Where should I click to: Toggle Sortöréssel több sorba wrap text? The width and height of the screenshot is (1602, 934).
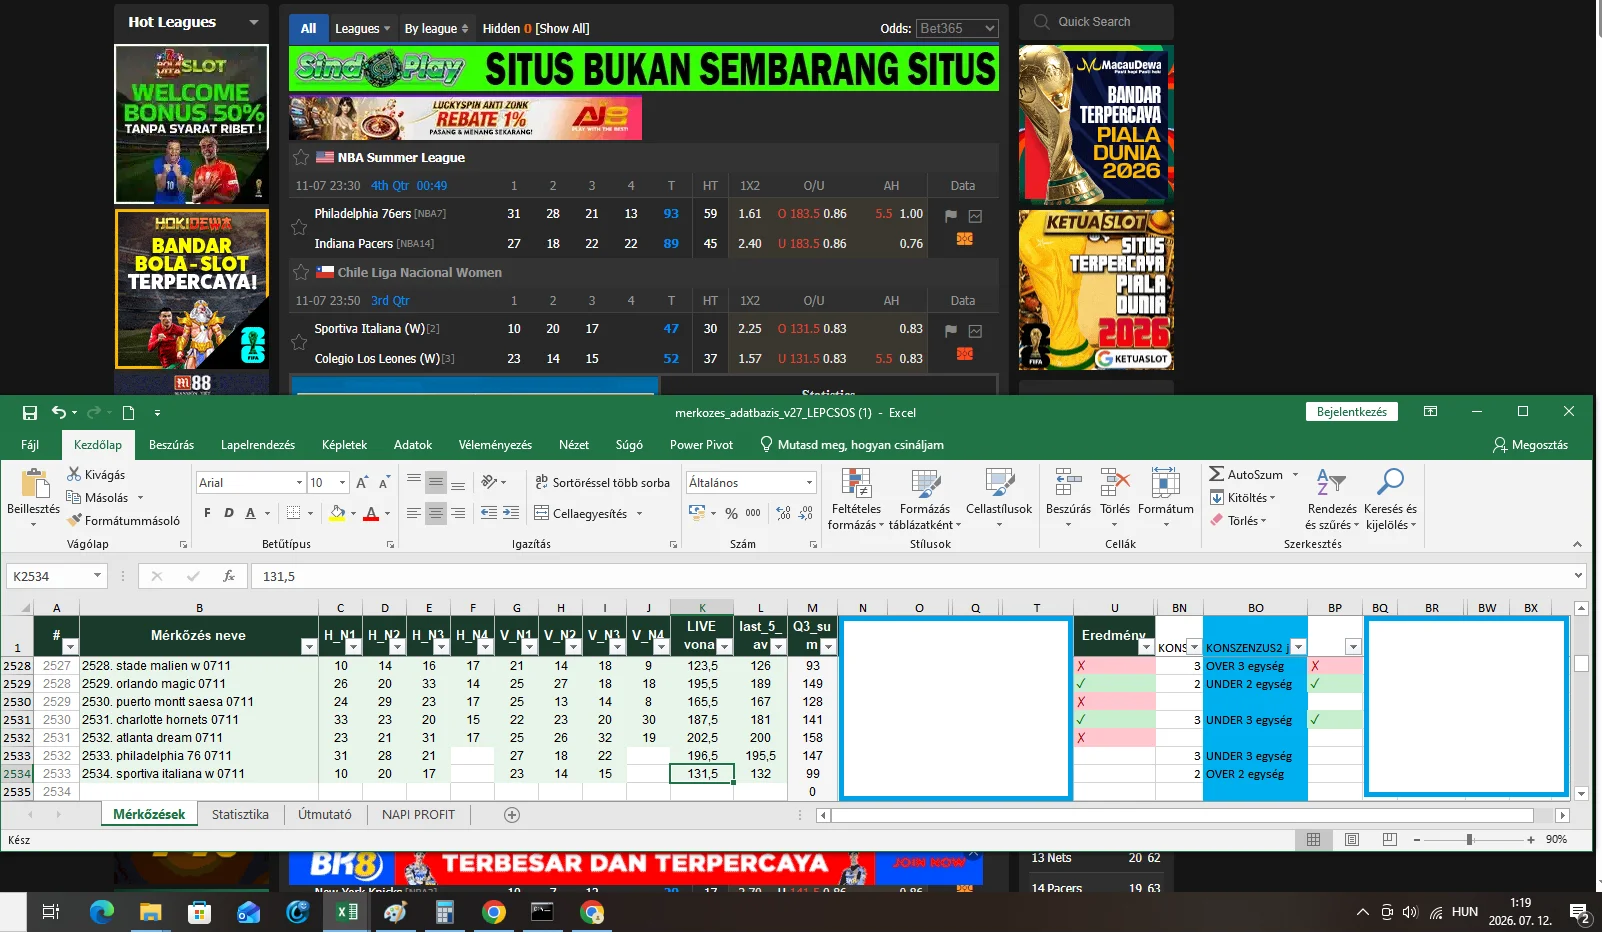point(602,482)
